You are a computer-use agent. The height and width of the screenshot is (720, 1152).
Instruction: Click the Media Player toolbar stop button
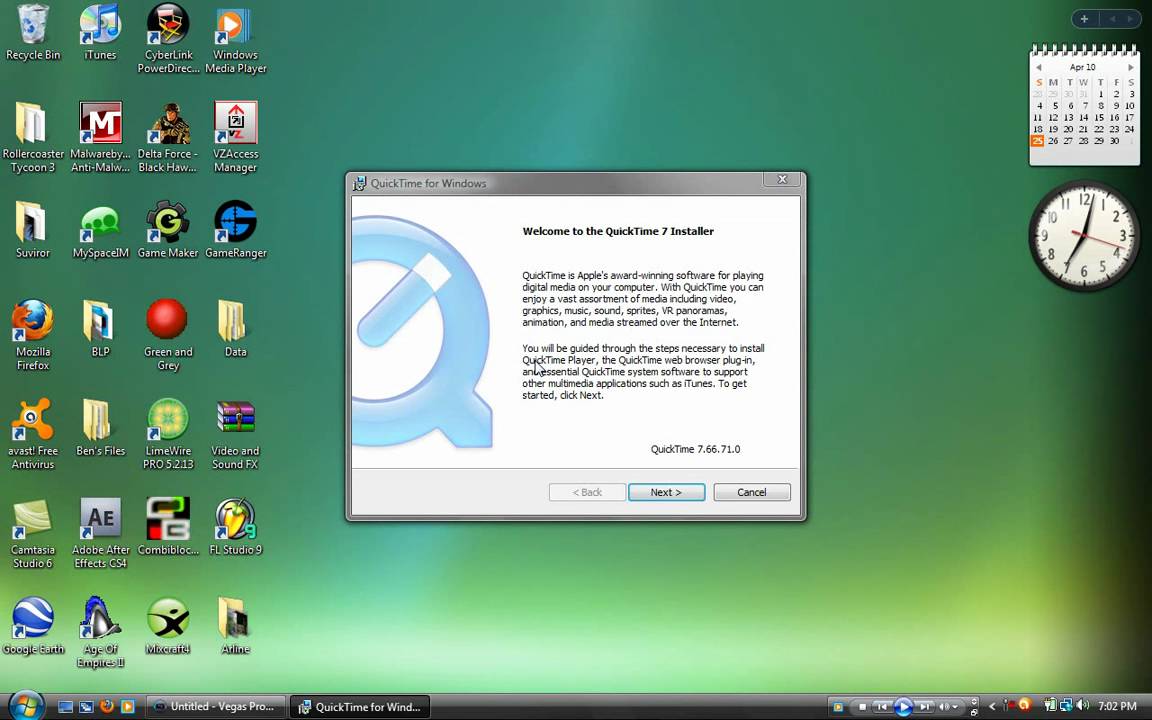pos(862,707)
